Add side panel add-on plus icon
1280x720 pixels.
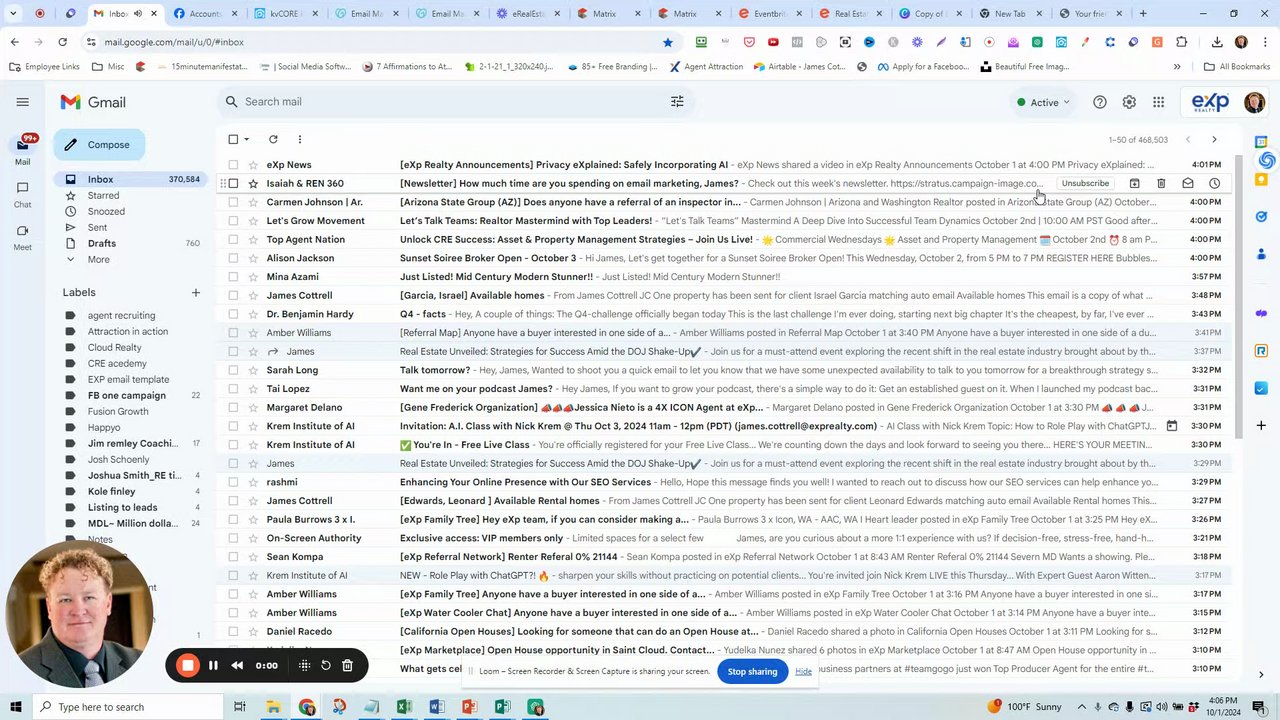pyautogui.click(x=1261, y=425)
